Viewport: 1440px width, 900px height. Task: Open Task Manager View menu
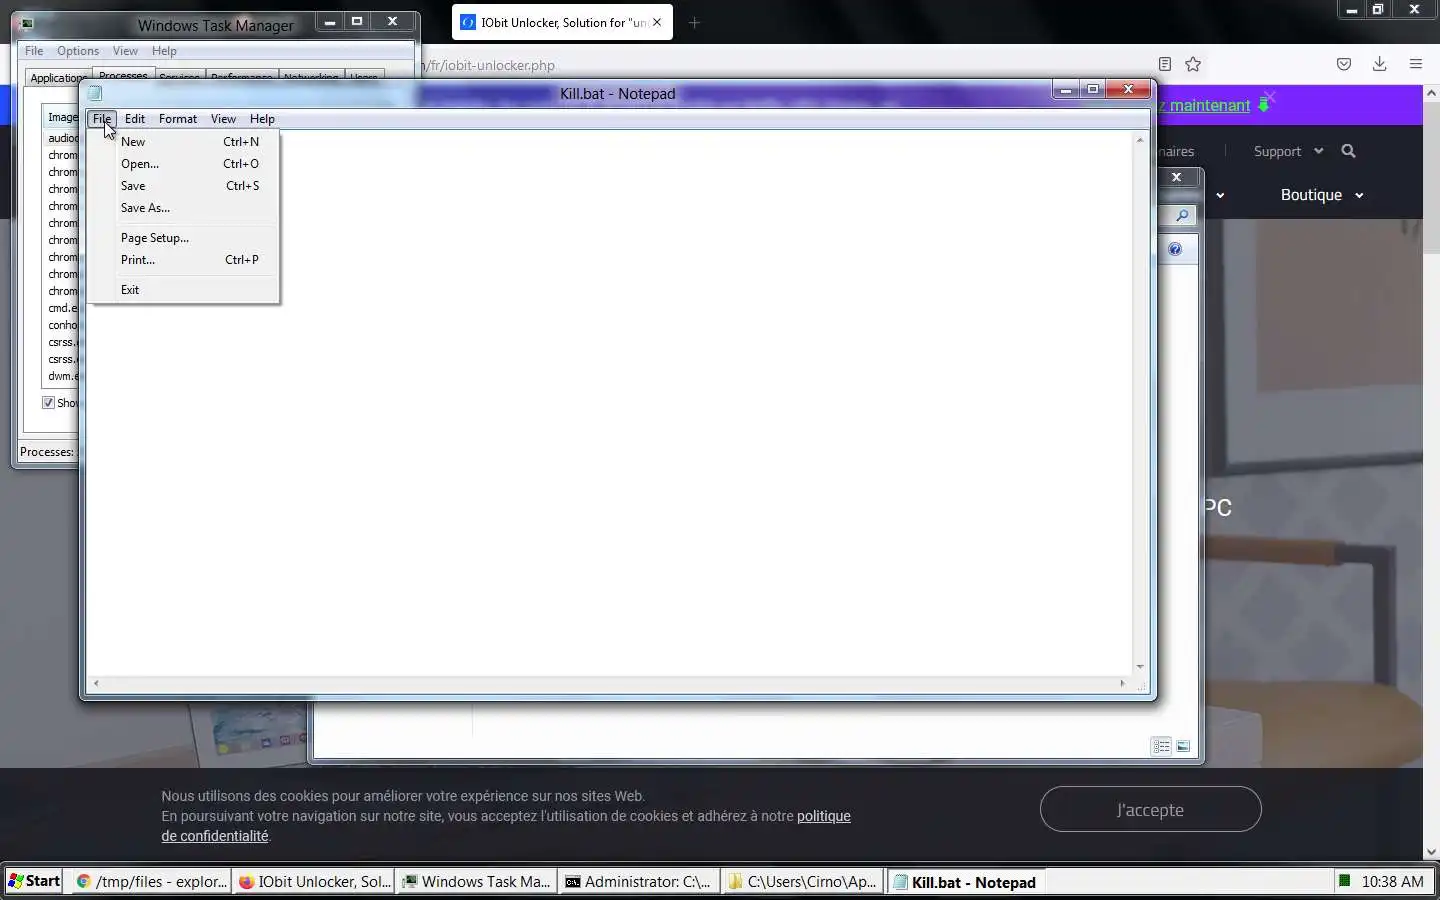click(x=125, y=51)
